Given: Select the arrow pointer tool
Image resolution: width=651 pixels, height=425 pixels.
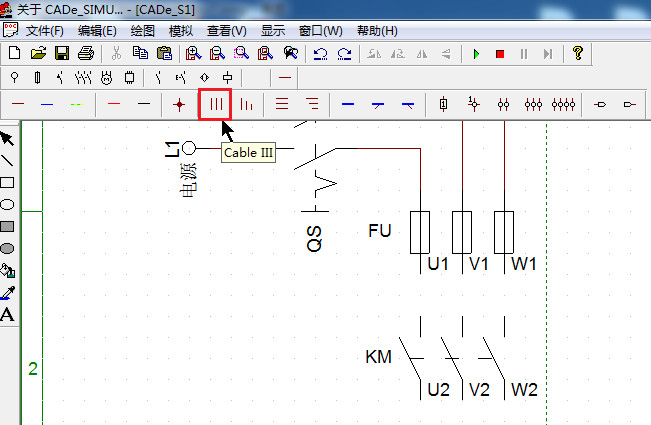Looking at the screenshot, I should coord(7,139).
